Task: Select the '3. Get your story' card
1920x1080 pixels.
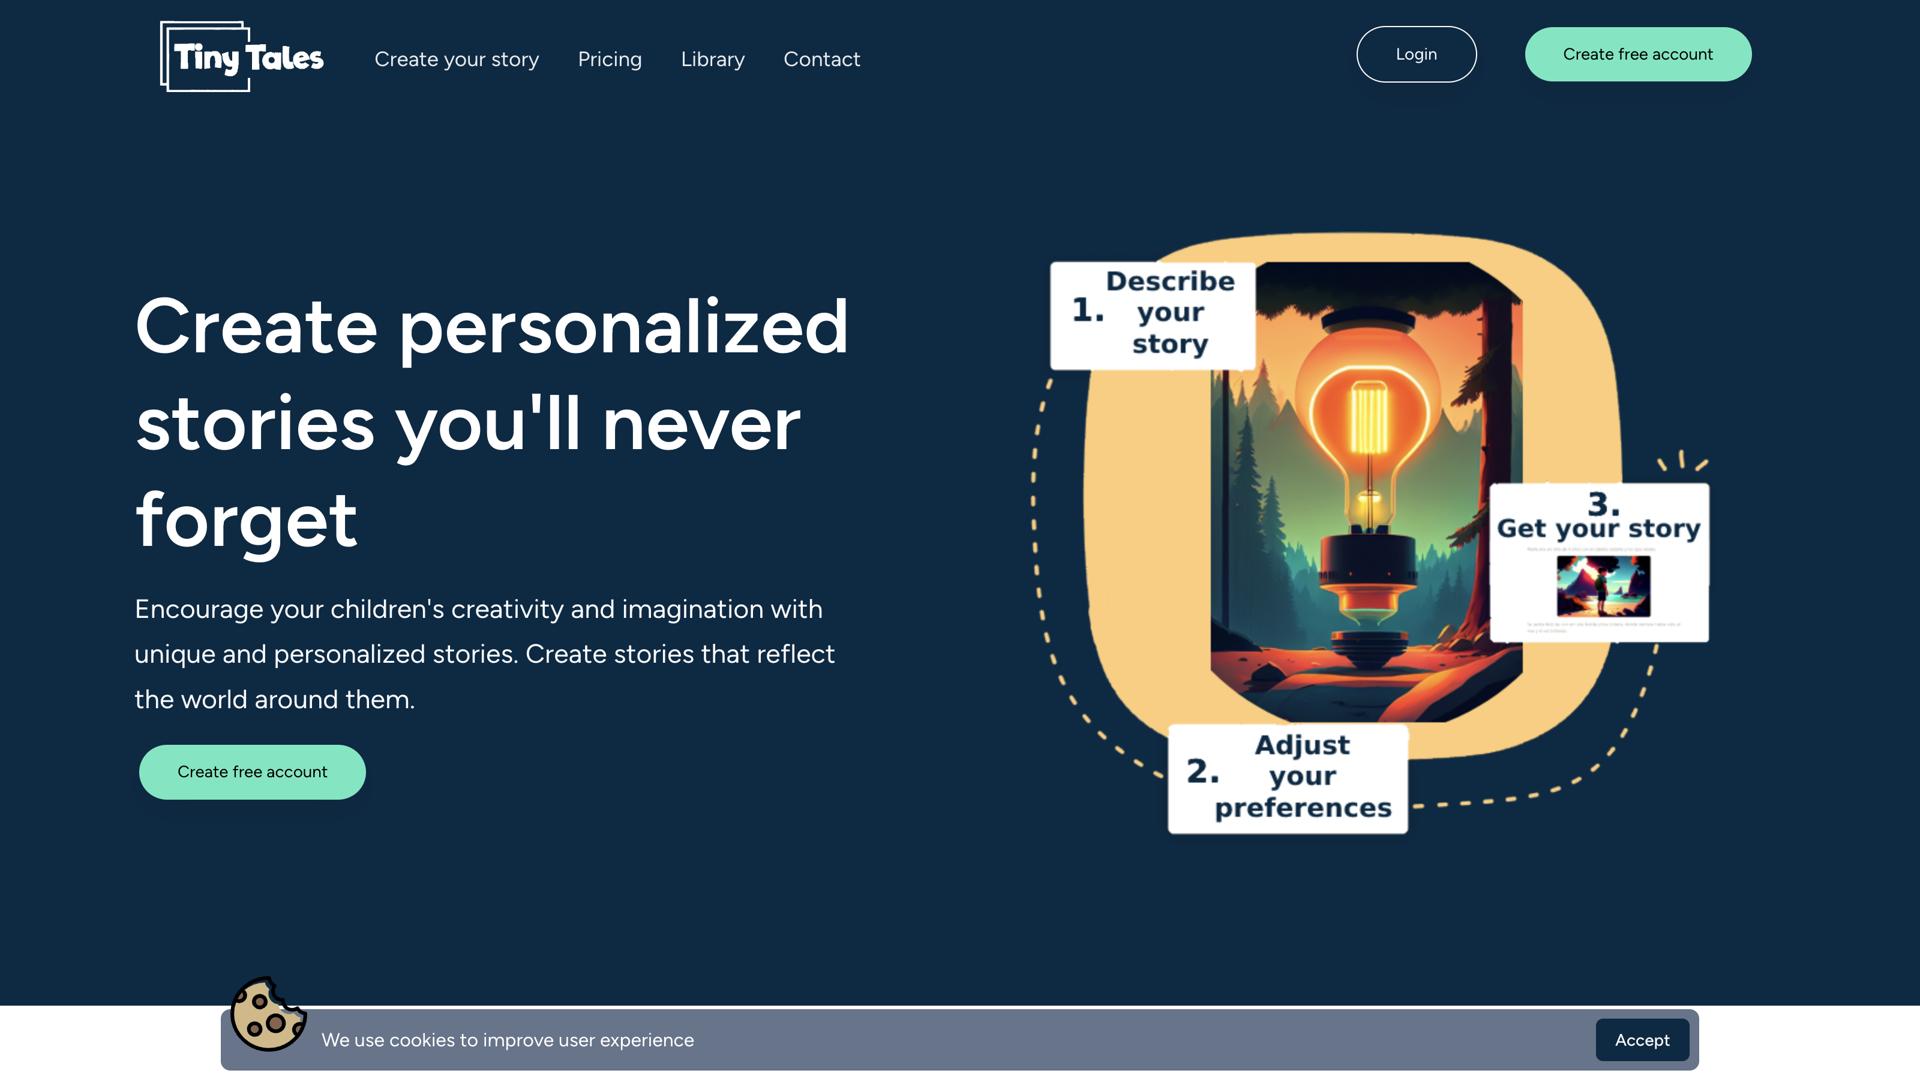Action: (x=1599, y=562)
